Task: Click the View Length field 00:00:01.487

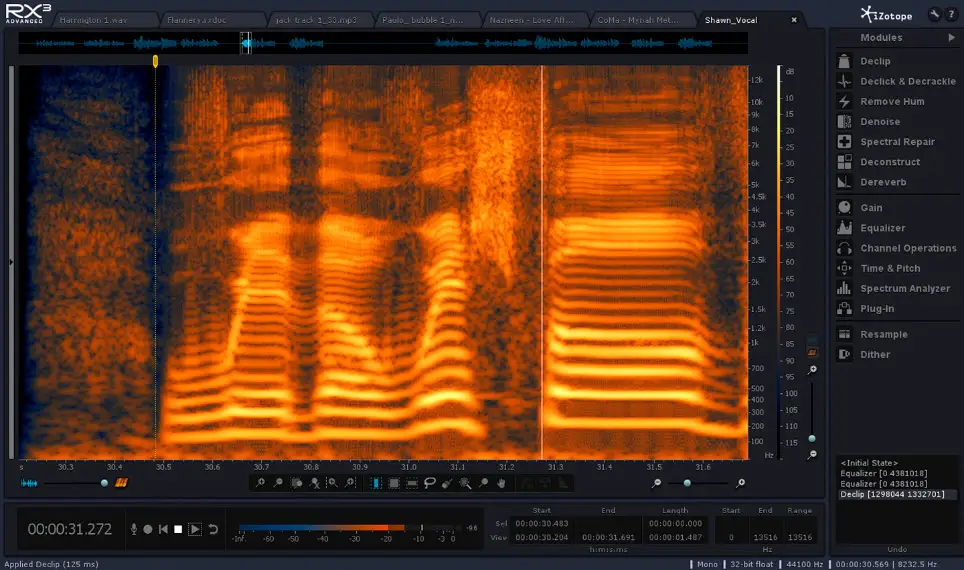Action: (675, 537)
